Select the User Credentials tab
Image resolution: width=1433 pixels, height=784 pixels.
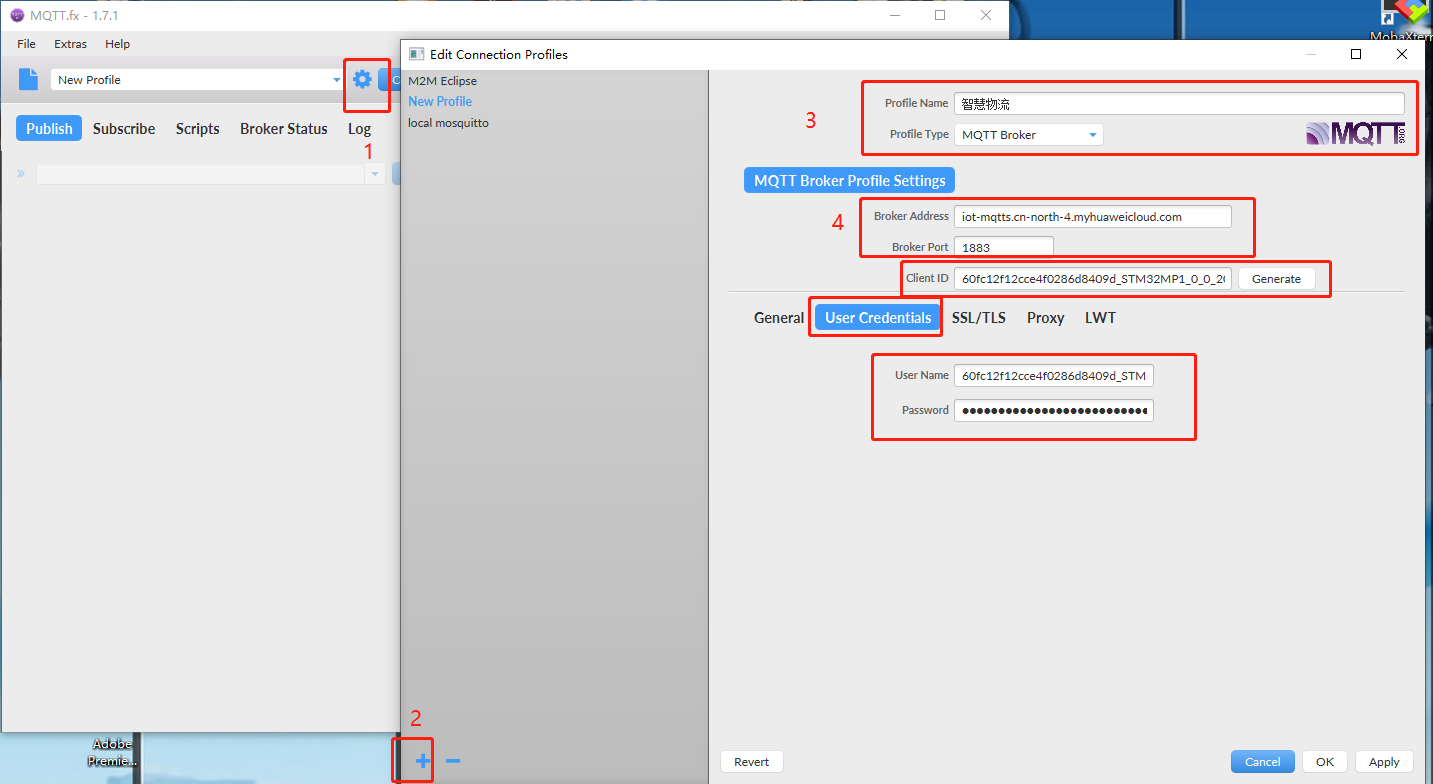[878, 317]
